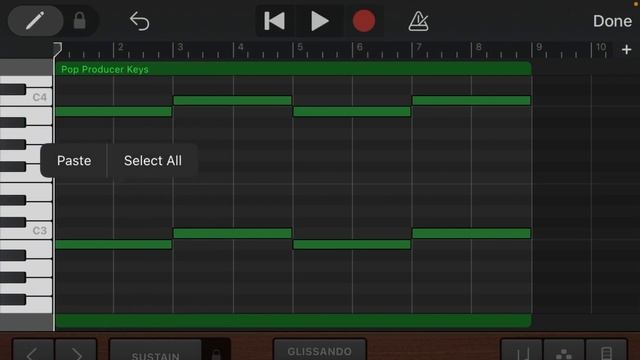Click bar 5 on the ruler
The height and width of the screenshot is (360, 640).
point(300,47)
